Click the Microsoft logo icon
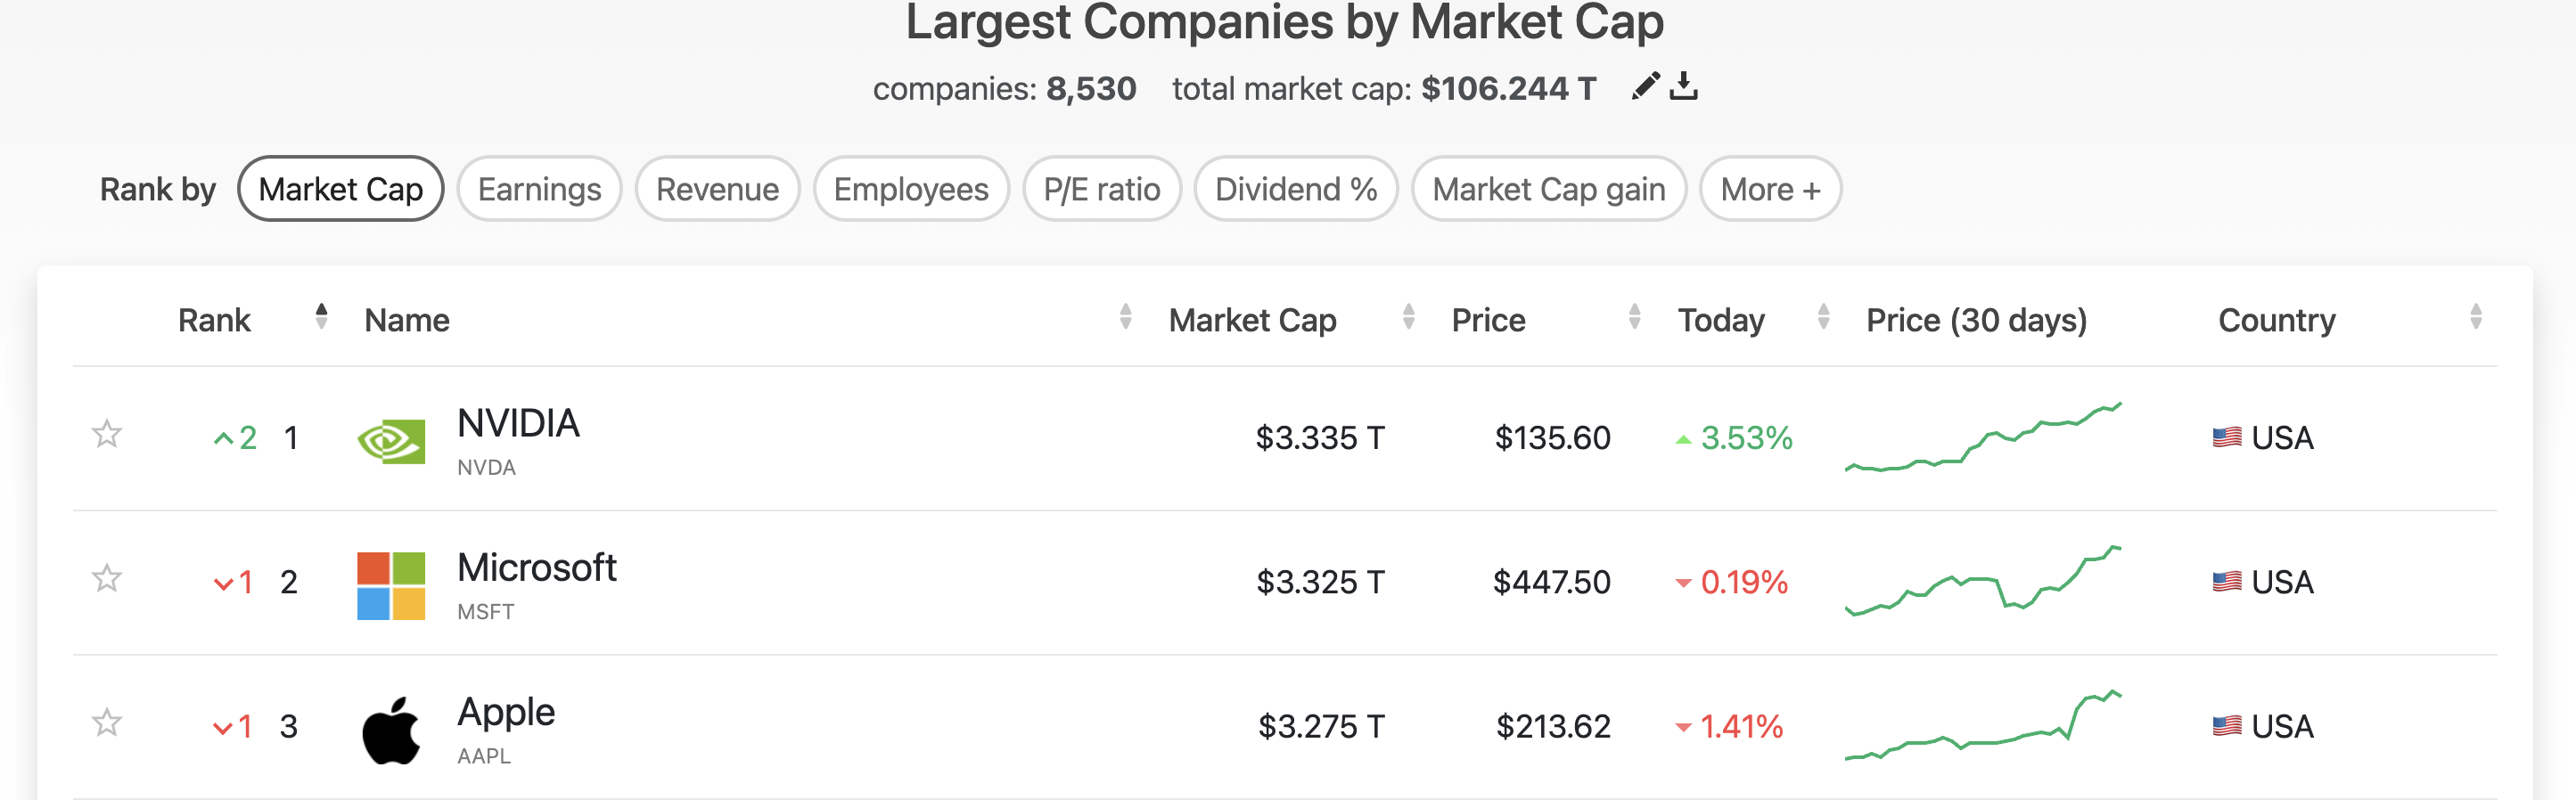The height and width of the screenshot is (800, 2576). pos(391,585)
